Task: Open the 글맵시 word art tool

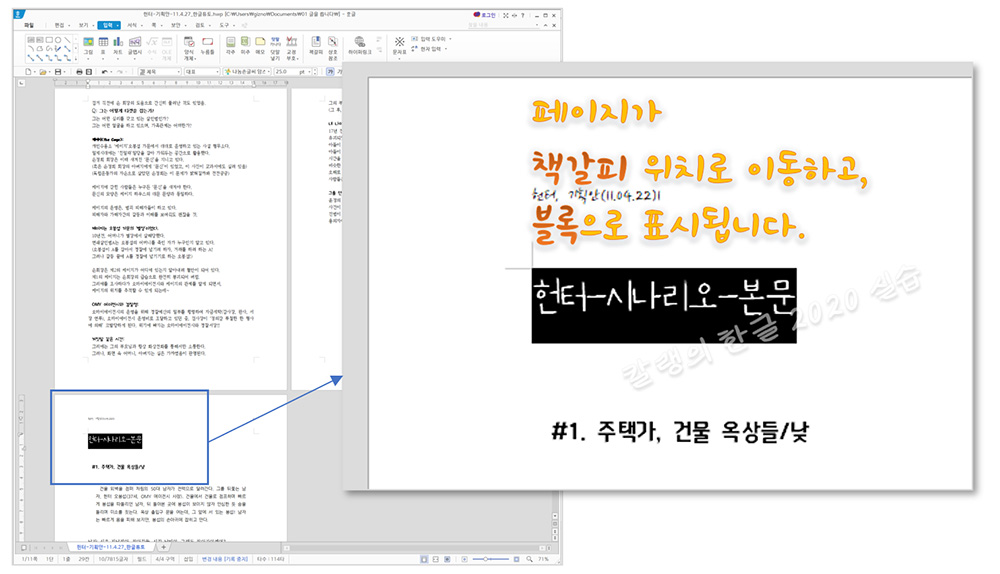Action: click(x=135, y=46)
